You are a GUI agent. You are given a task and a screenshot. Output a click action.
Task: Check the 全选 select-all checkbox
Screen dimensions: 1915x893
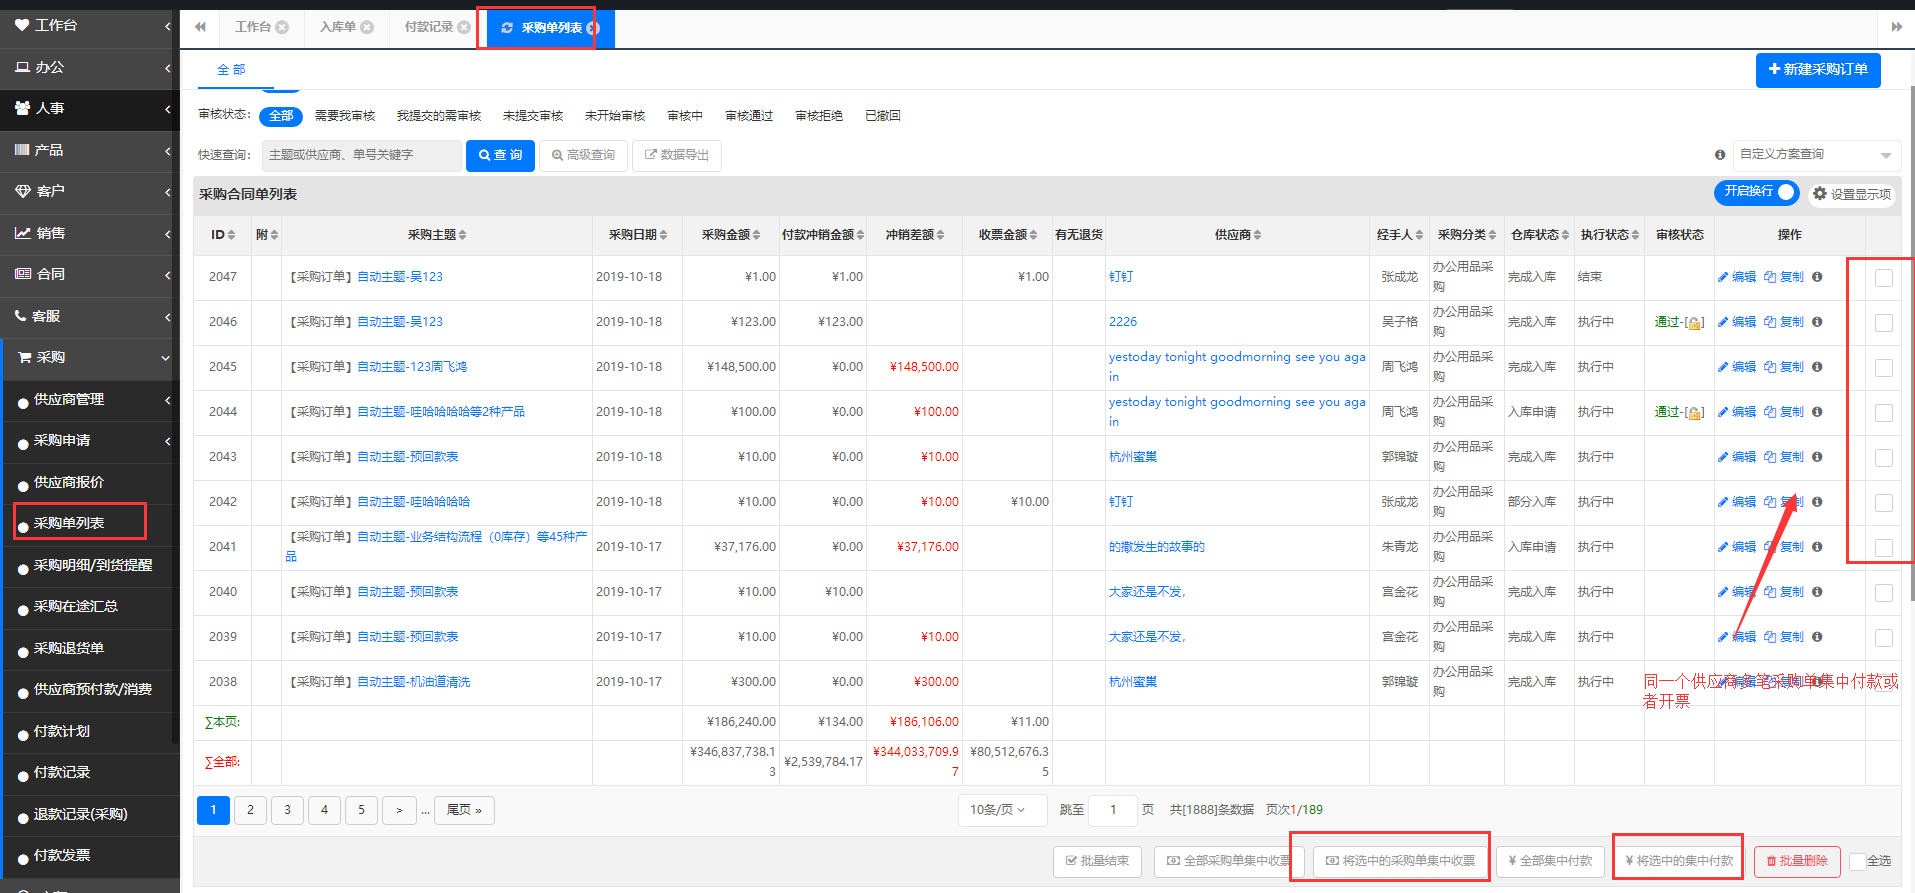click(x=1858, y=861)
